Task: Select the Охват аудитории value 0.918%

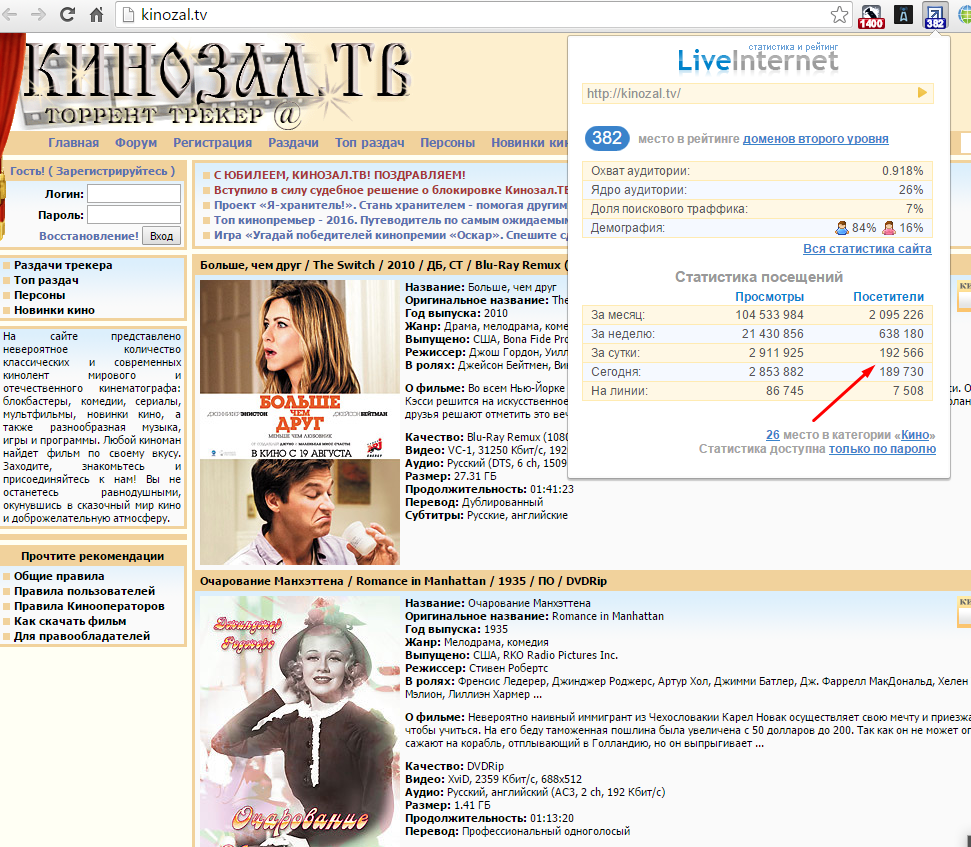Action: point(902,171)
